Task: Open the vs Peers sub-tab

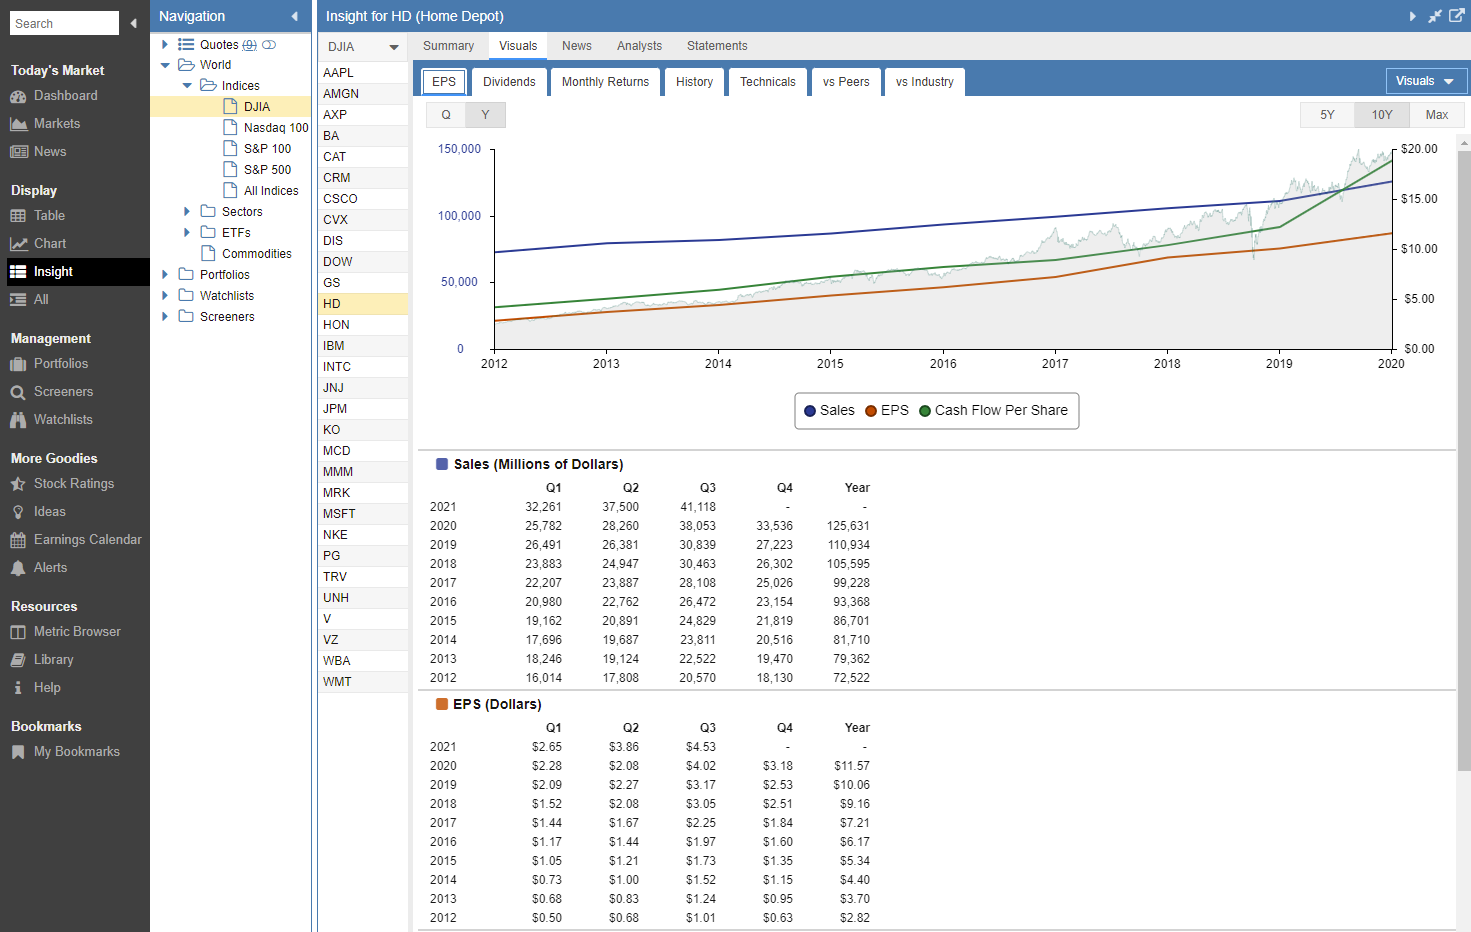Action: point(846,82)
